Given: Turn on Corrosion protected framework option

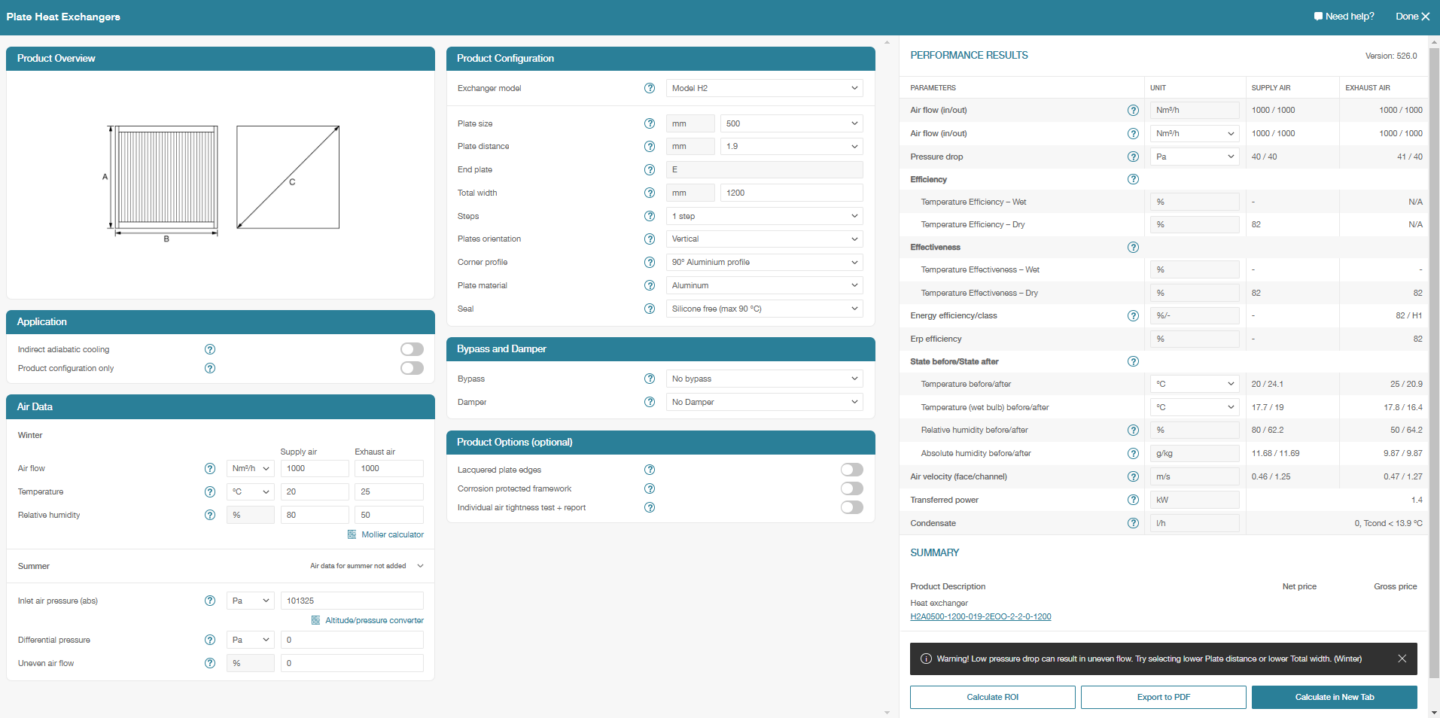Looking at the screenshot, I should coord(851,488).
